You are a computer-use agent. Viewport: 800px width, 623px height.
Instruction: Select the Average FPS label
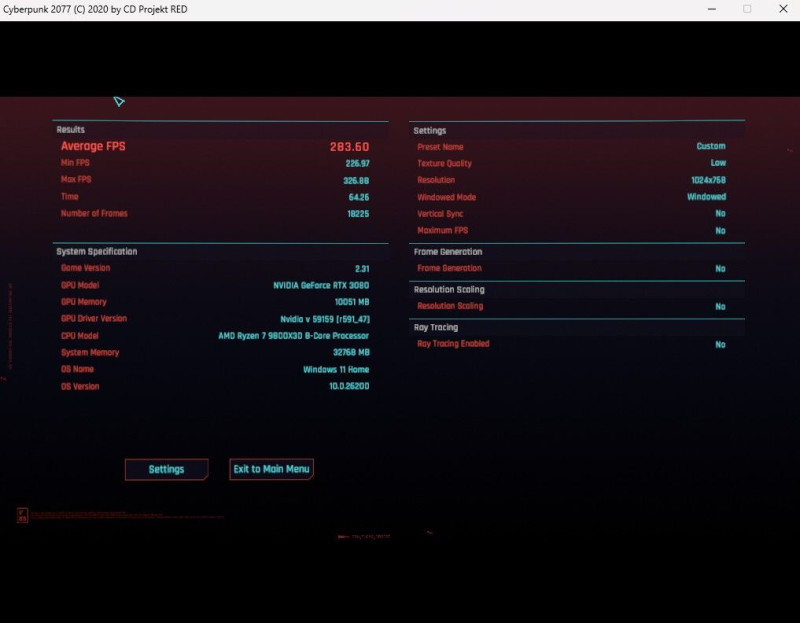tap(93, 146)
